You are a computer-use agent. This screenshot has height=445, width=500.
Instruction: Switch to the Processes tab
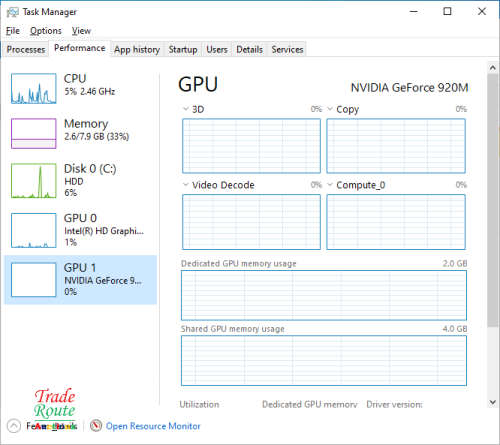[x=26, y=50]
